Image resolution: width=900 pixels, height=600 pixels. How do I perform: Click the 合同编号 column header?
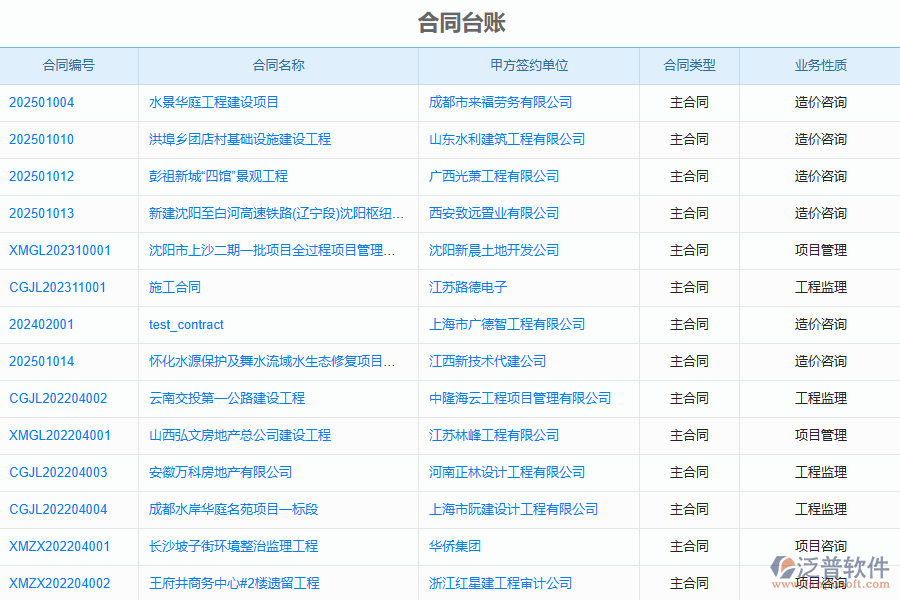click(x=69, y=65)
